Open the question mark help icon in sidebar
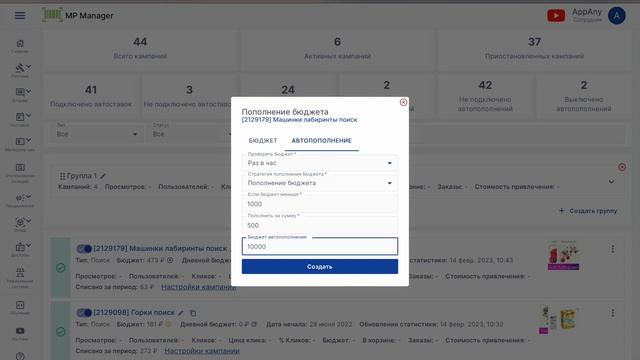Image resolution: width=640 pixels, height=360 pixels. (20, 356)
